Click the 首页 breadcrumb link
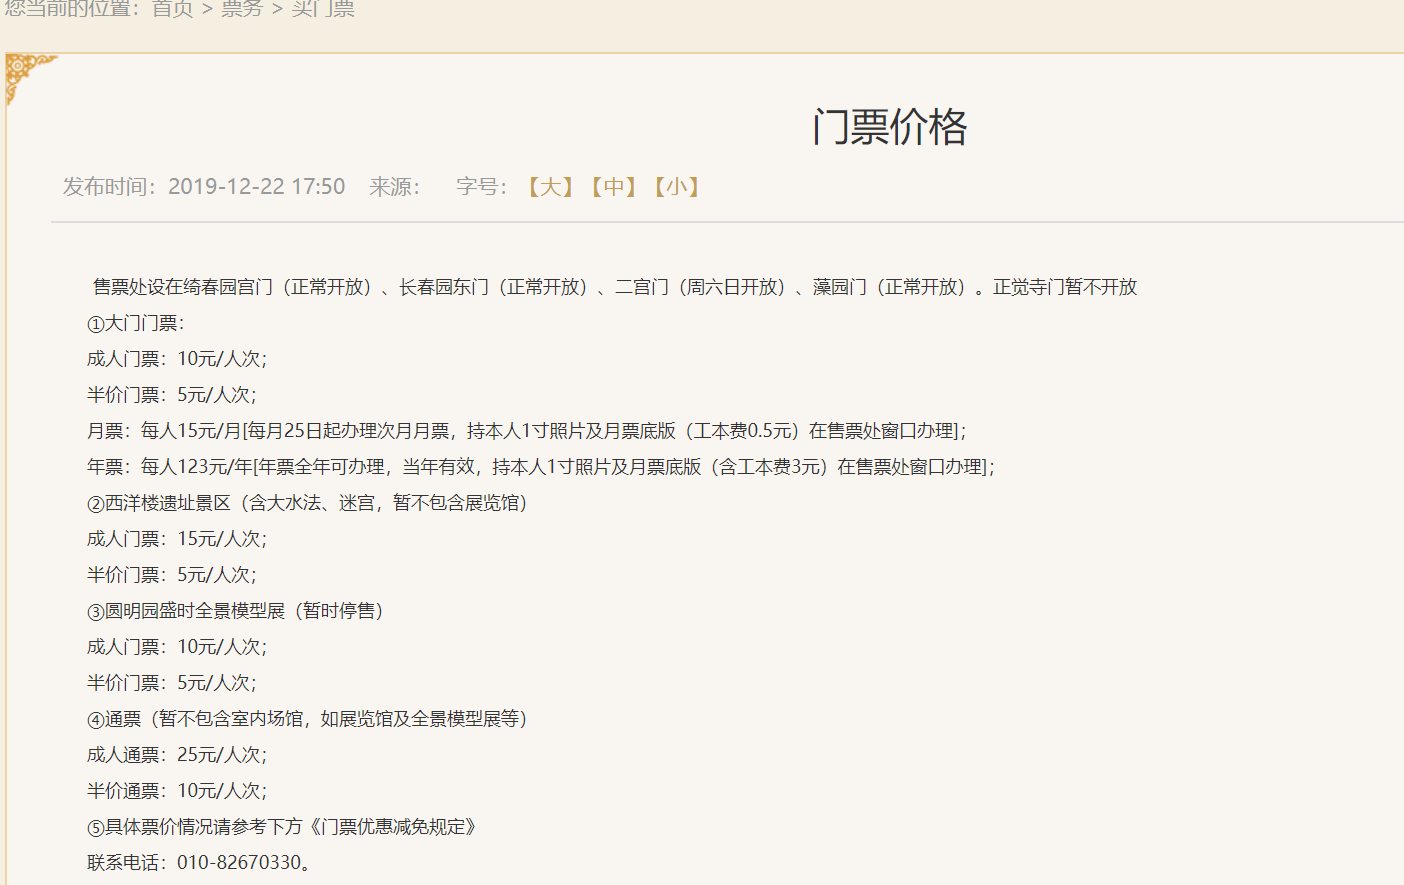This screenshot has width=1404, height=885. pyautogui.click(x=172, y=9)
